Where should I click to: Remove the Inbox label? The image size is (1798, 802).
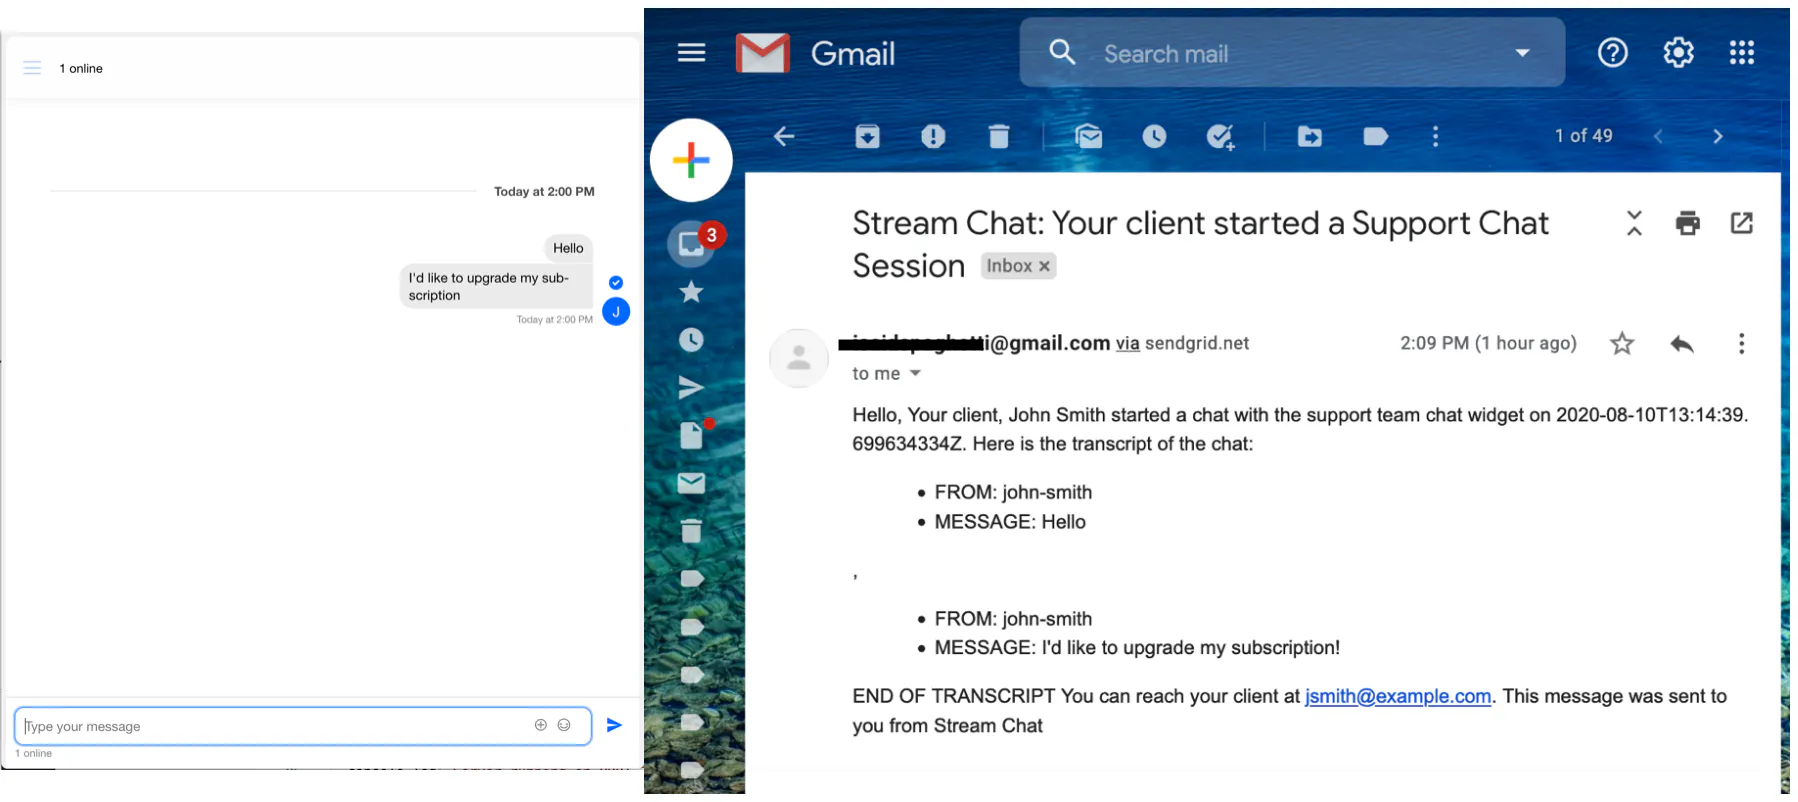[x=1044, y=266]
